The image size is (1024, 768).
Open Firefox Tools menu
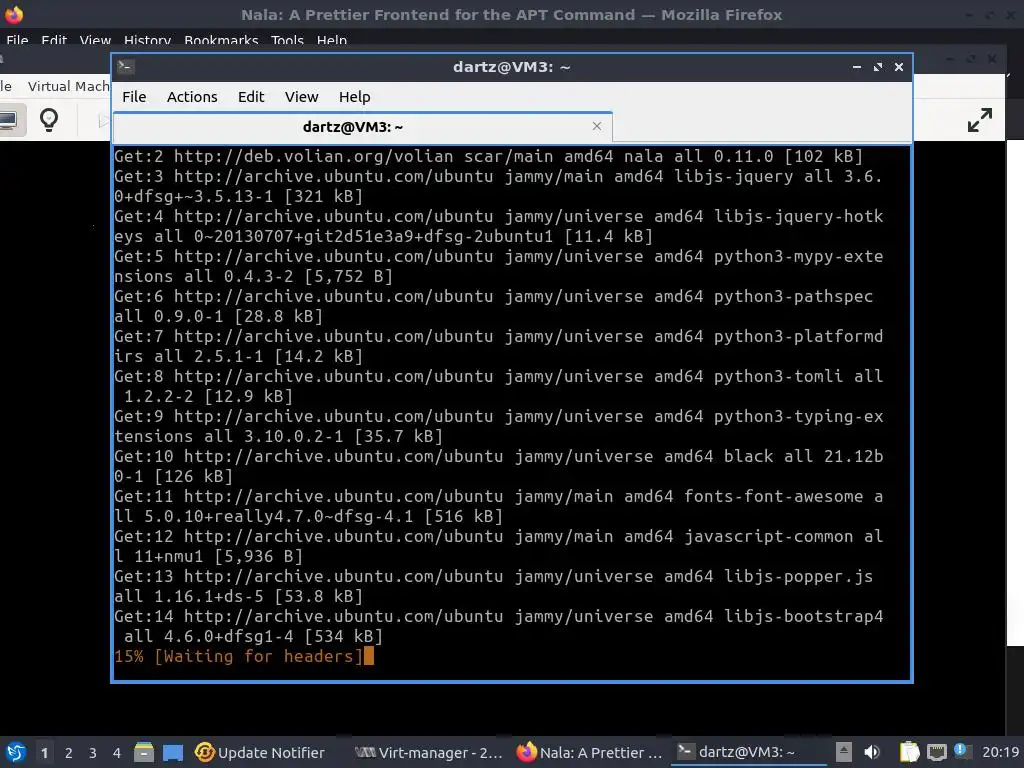[x=287, y=40]
